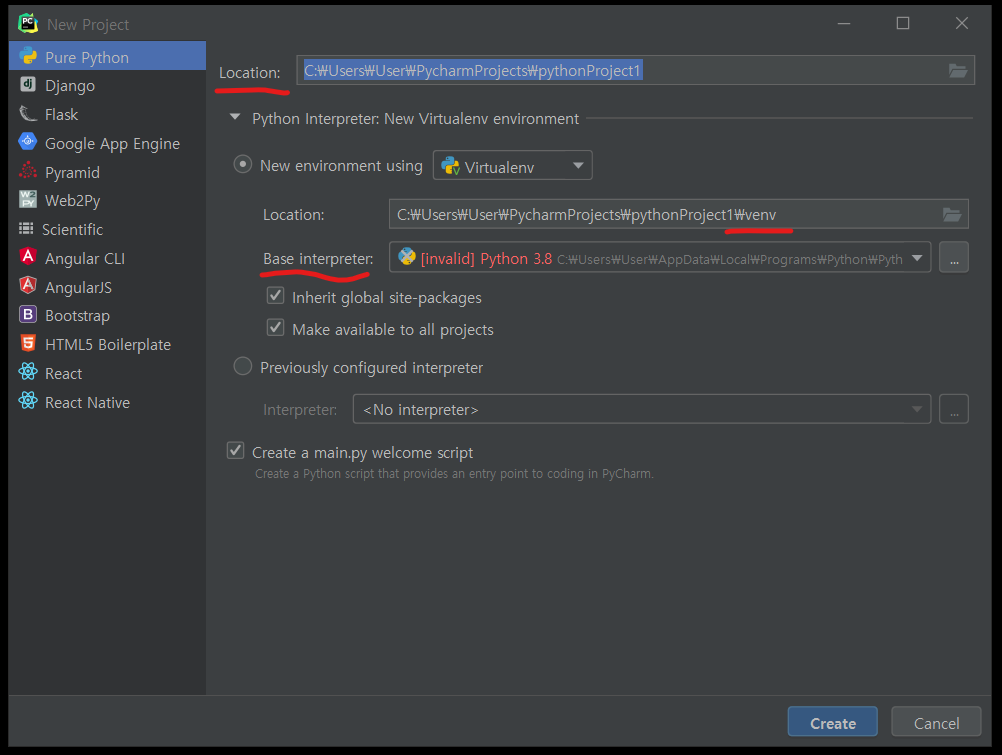Click the AngularJS icon
Image resolution: width=1002 pixels, height=755 pixels.
(28, 286)
